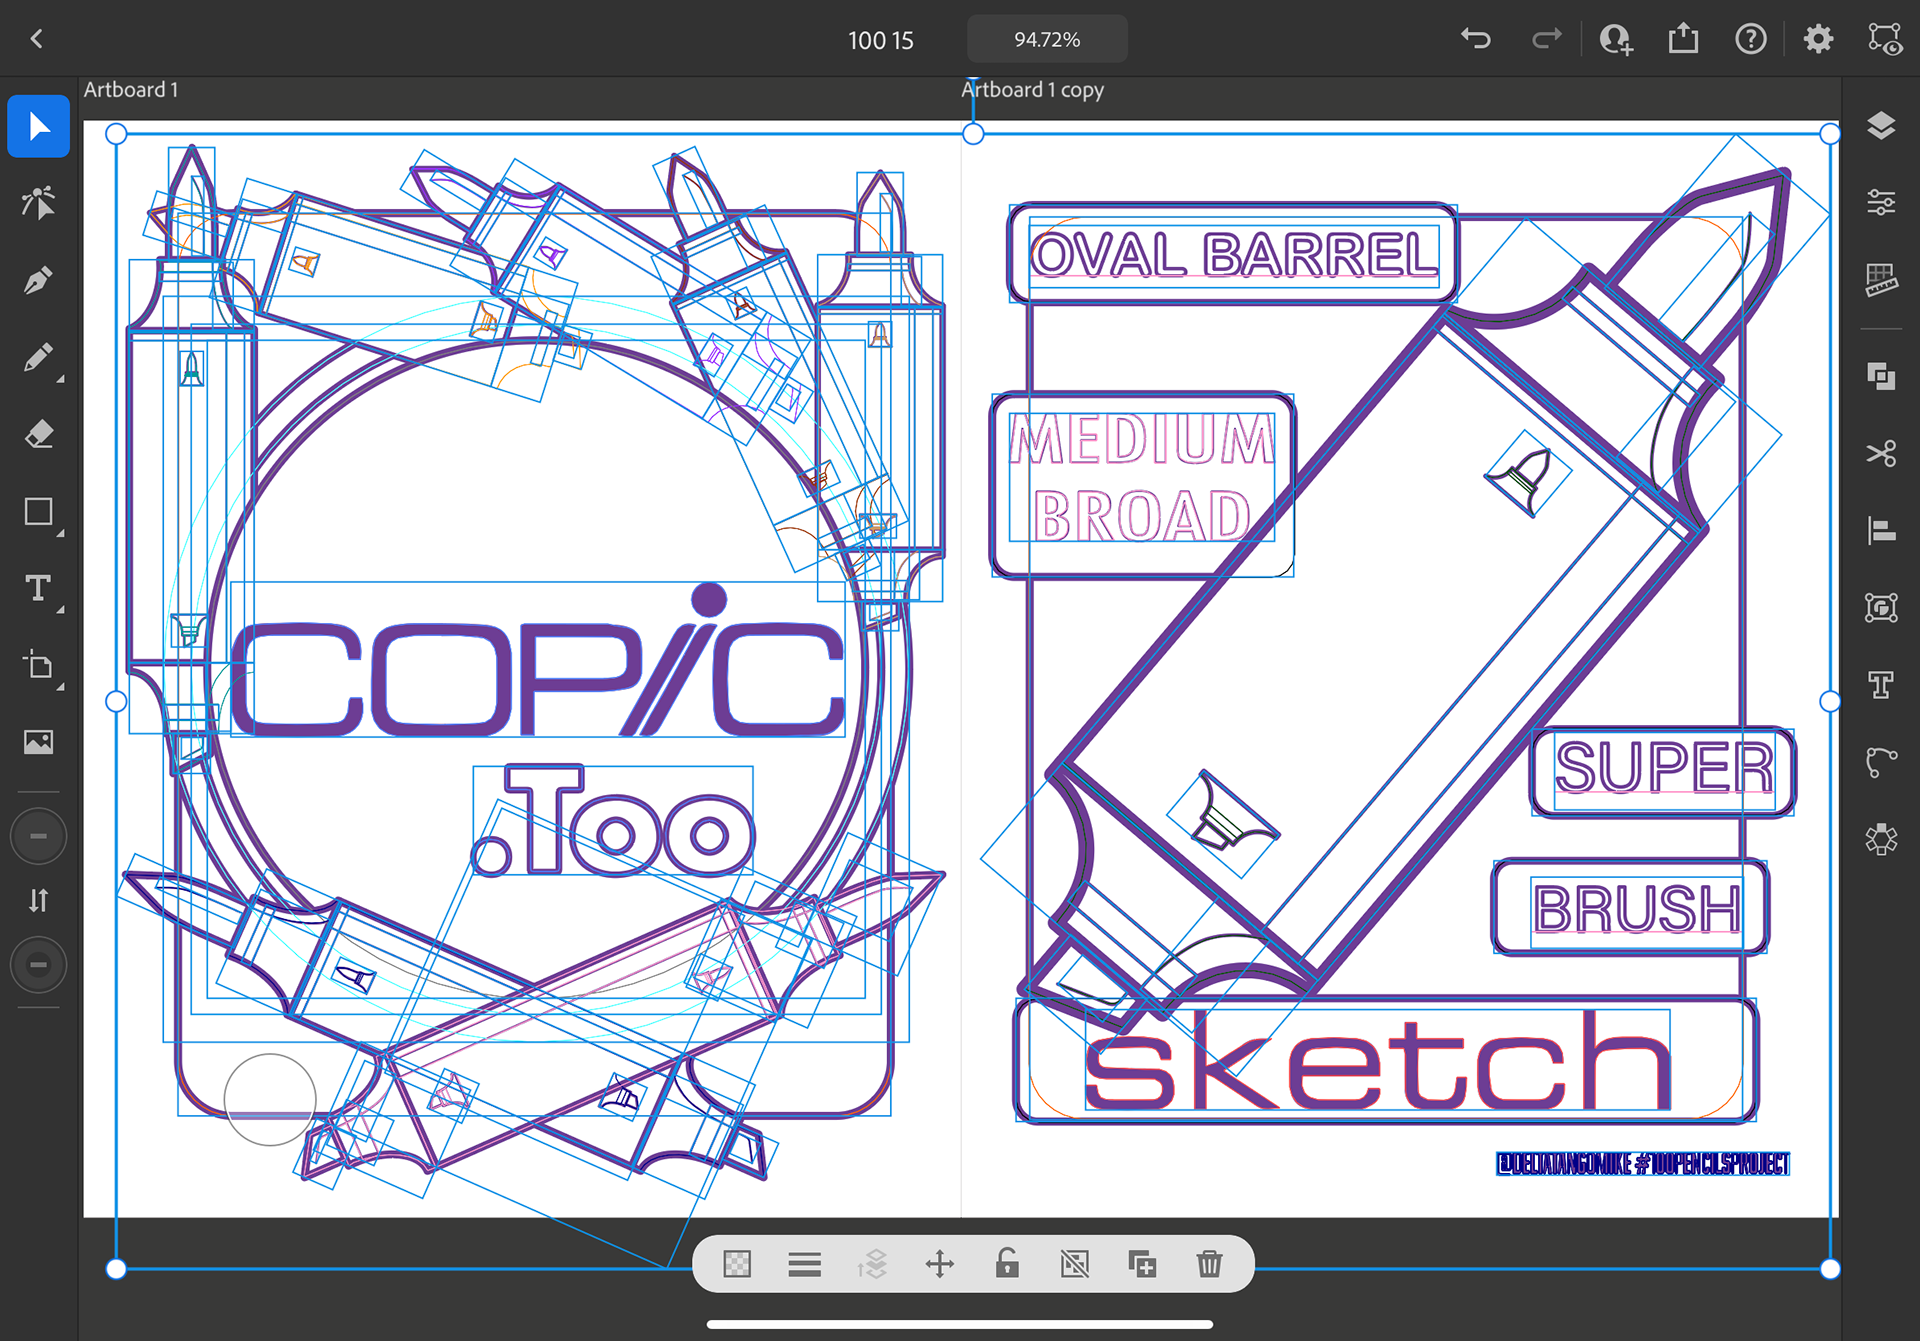Open the Object panel
Viewport: 1920px width, 1341px height.
click(1881, 607)
